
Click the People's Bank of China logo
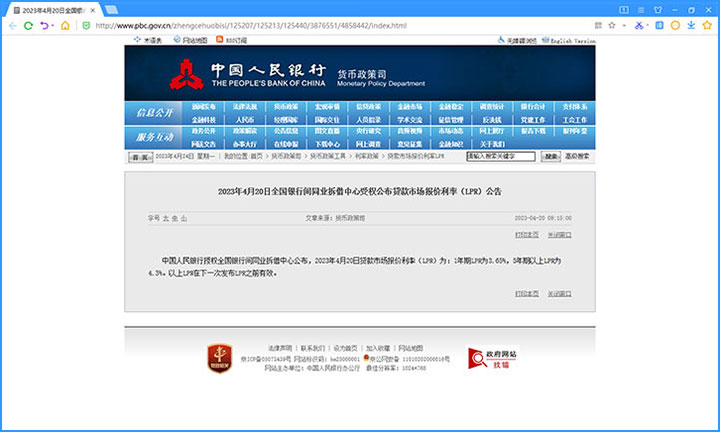pyautogui.click(x=182, y=76)
